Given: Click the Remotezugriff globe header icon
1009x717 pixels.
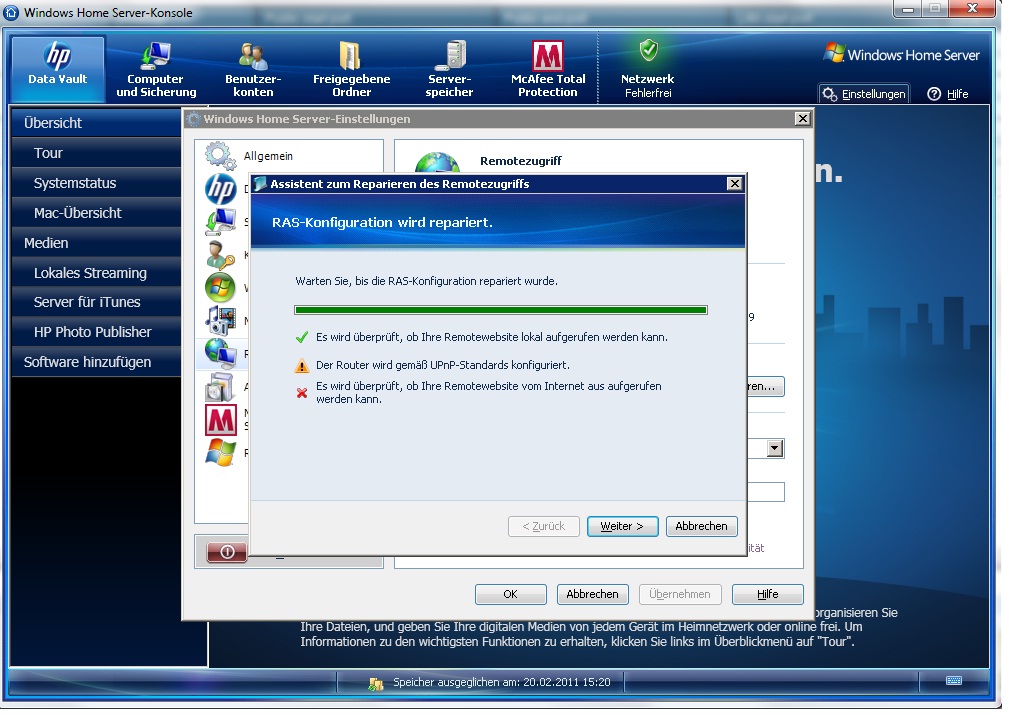Looking at the screenshot, I should click(x=438, y=163).
